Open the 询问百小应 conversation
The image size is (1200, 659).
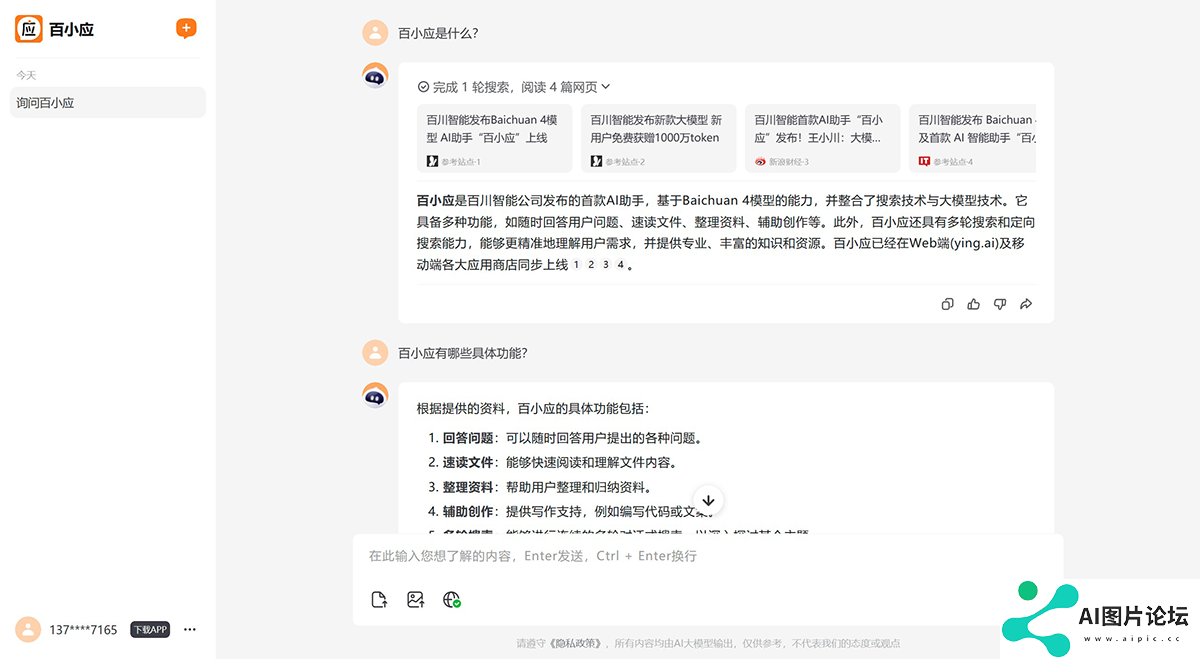(x=108, y=102)
